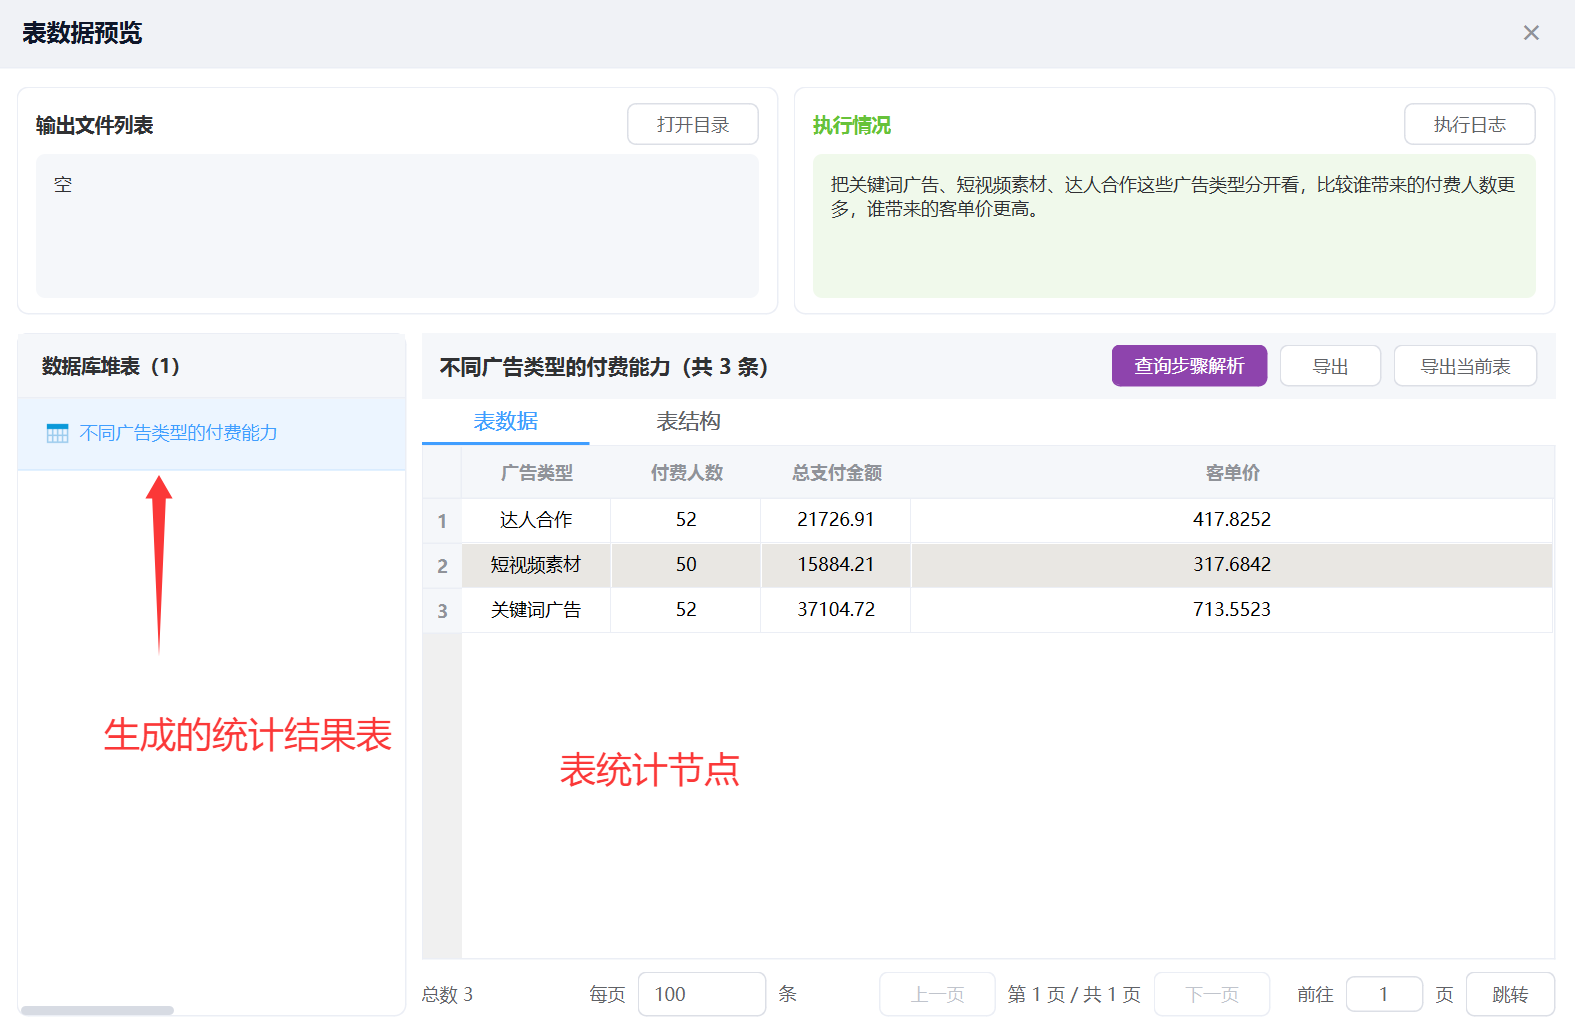Export the current table via 导出当前表
This screenshot has width=1575, height=1027.
[x=1464, y=366]
